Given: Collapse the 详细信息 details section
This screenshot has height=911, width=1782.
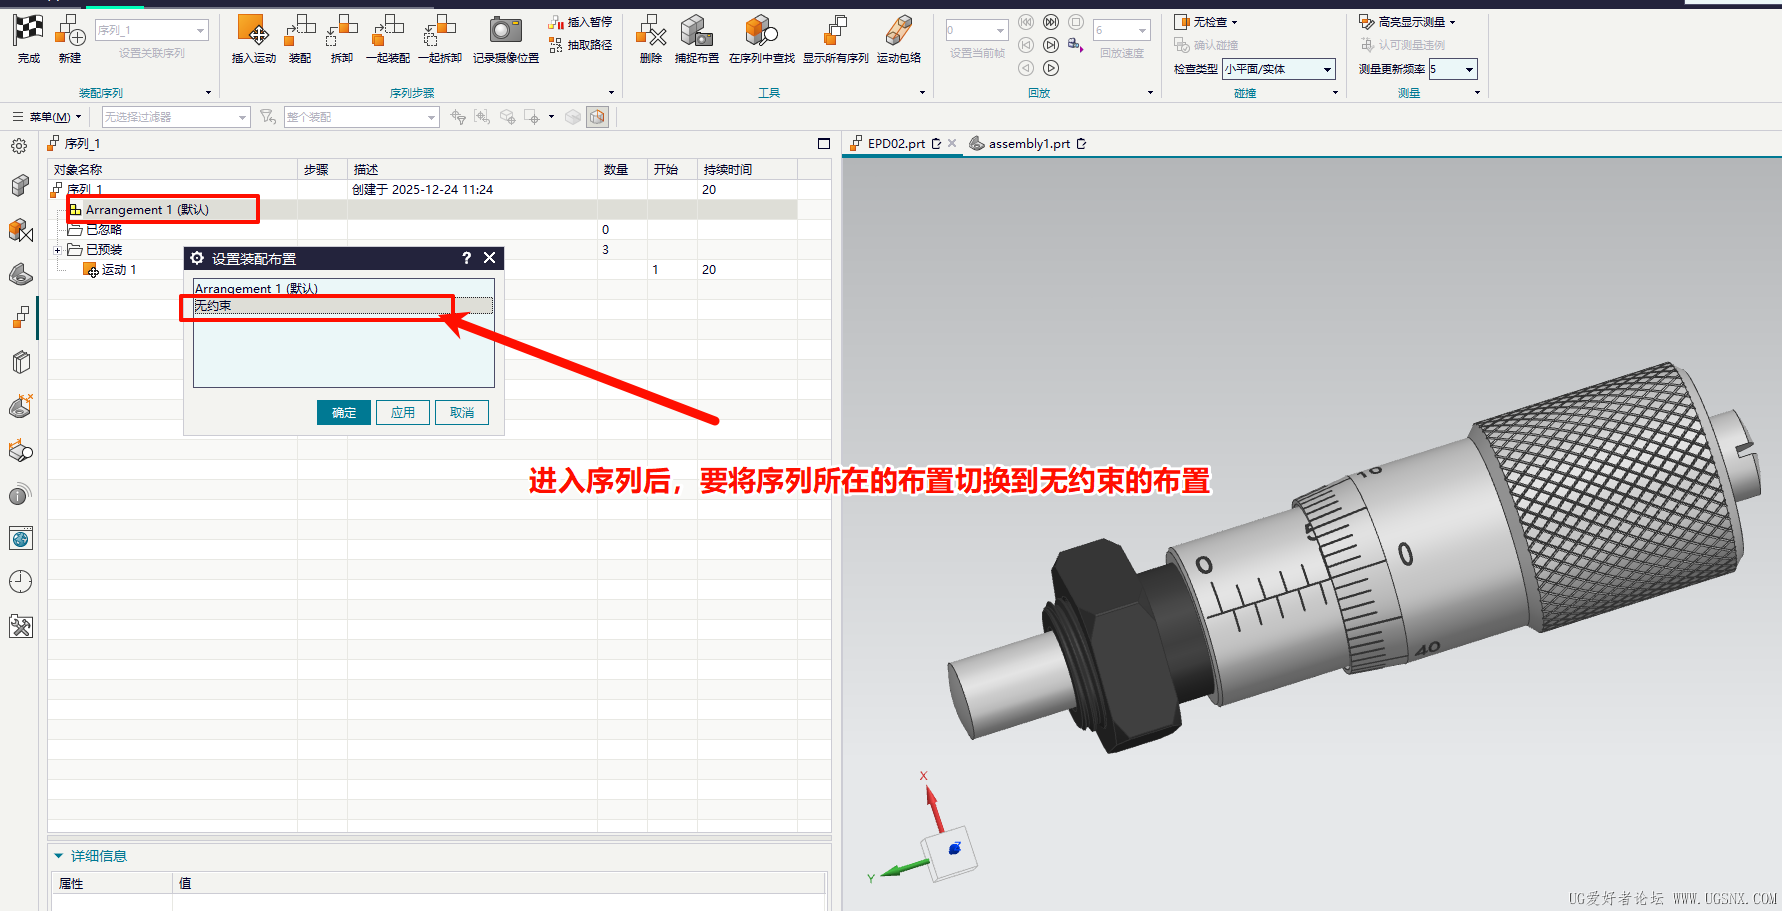Looking at the screenshot, I should (59, 856).
